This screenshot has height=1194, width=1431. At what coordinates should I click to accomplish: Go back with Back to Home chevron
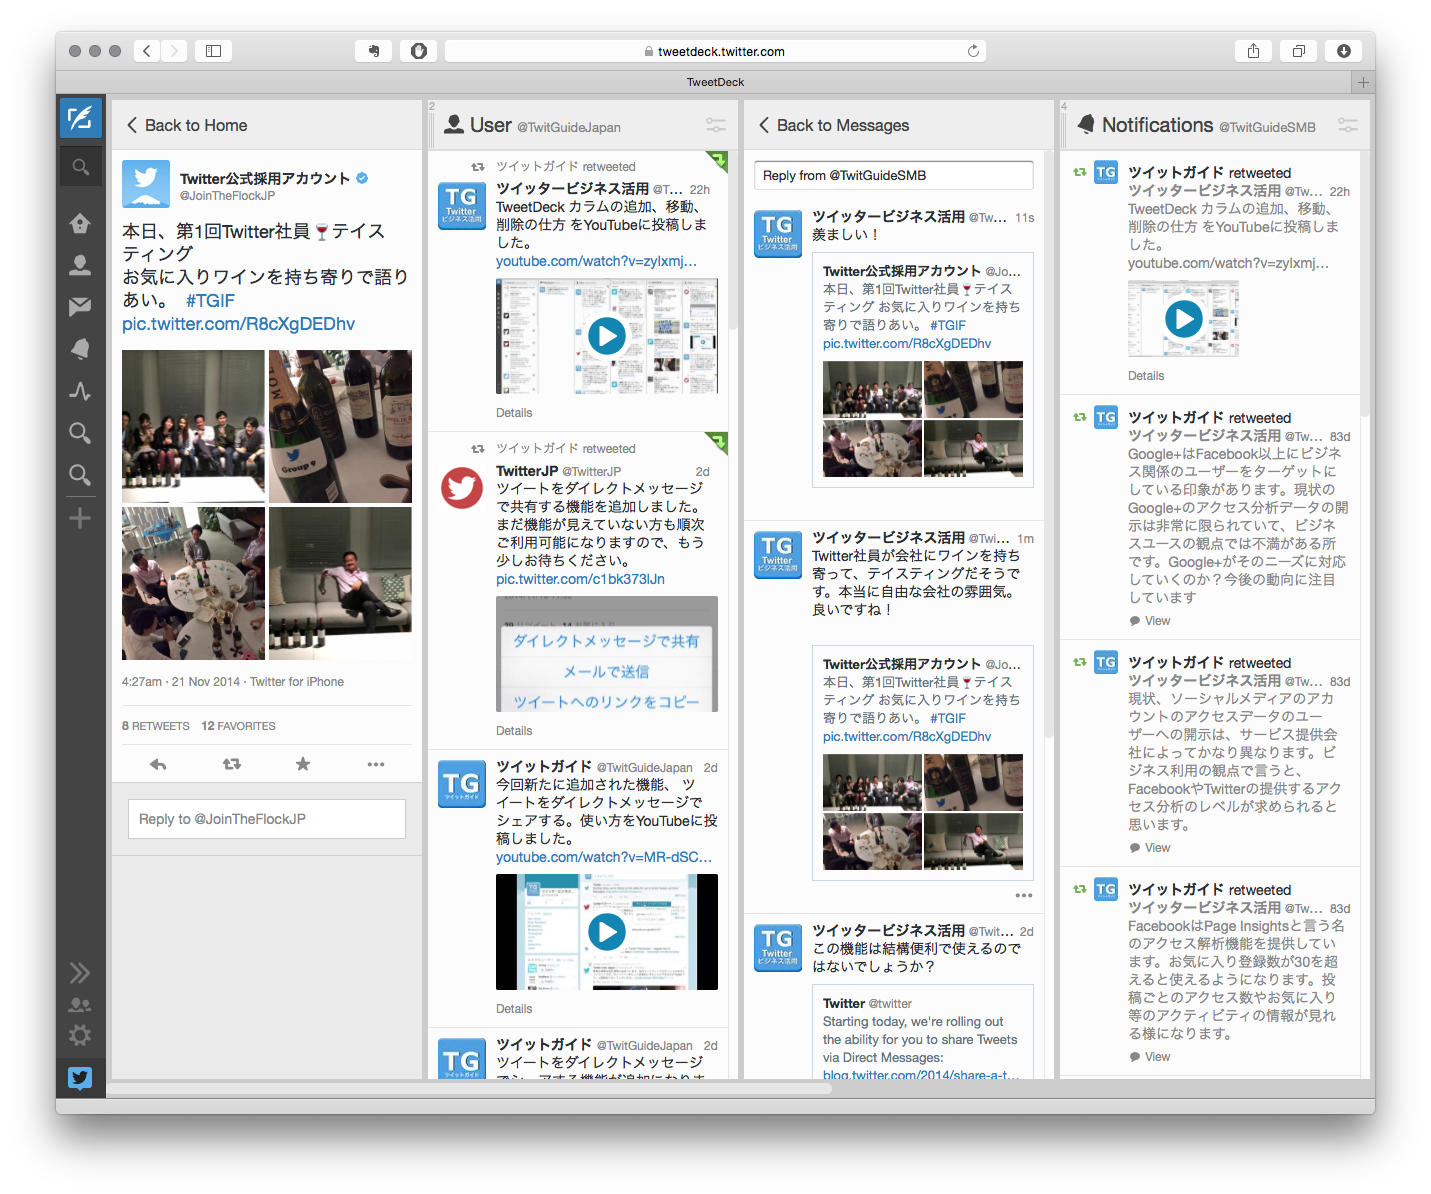132,125
